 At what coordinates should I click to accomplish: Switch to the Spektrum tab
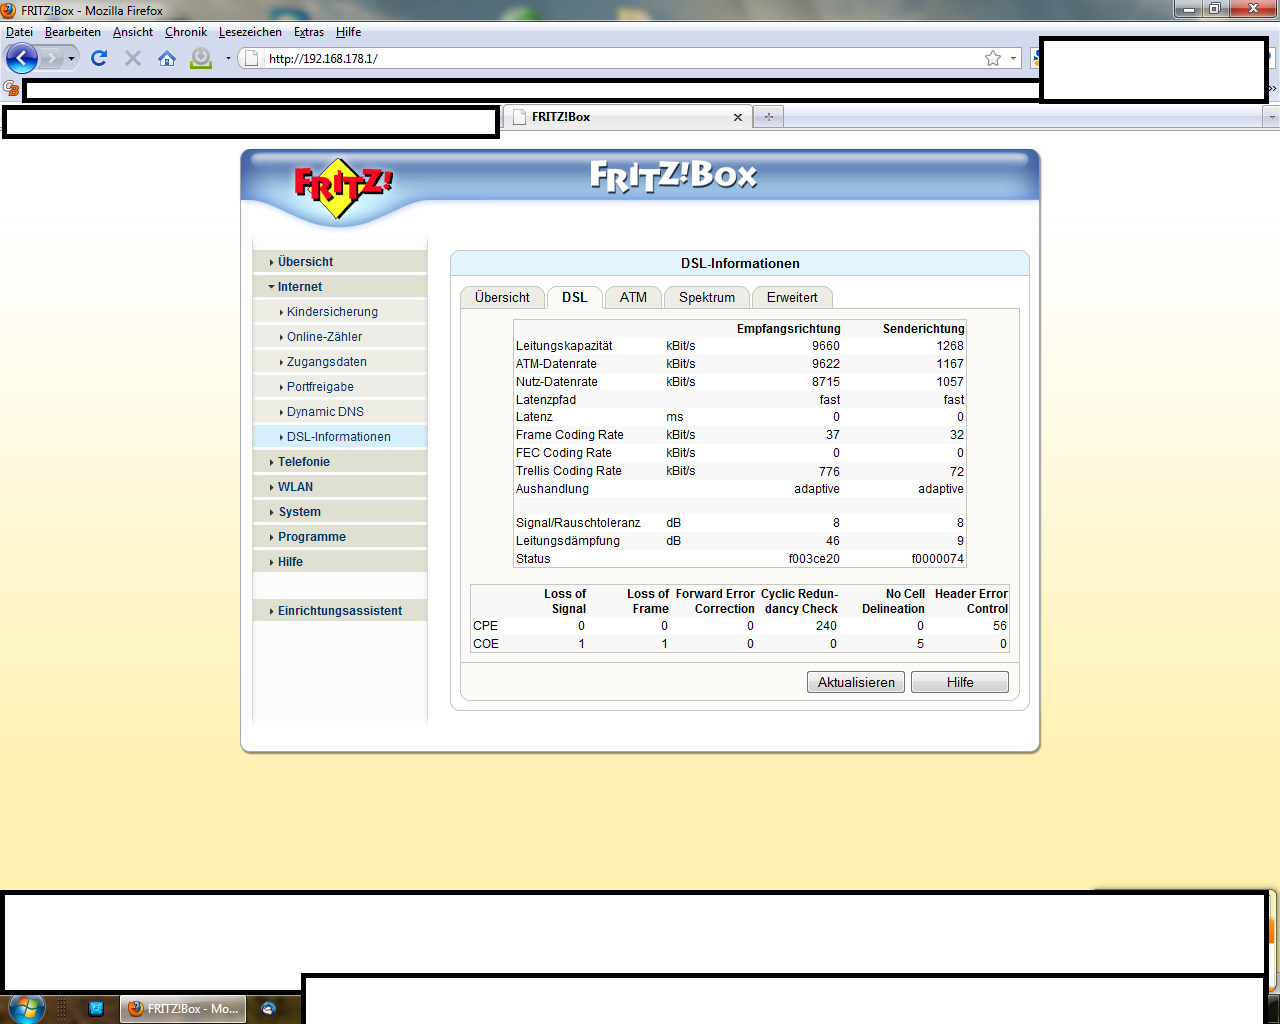[707, 297]
